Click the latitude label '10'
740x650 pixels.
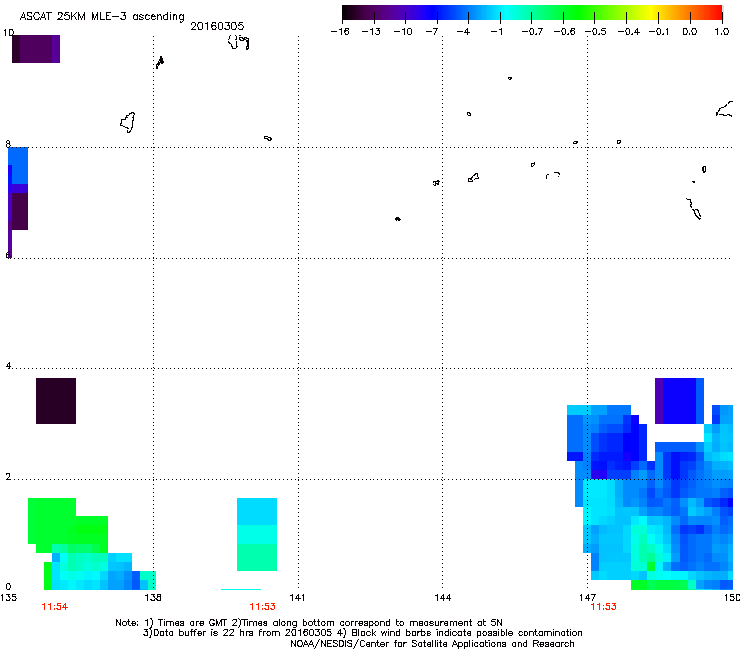[8, 33]
